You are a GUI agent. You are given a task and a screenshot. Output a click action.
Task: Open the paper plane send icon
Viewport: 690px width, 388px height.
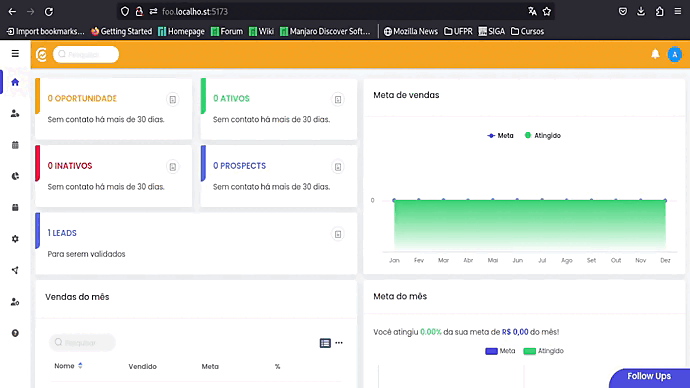(15, 270)
